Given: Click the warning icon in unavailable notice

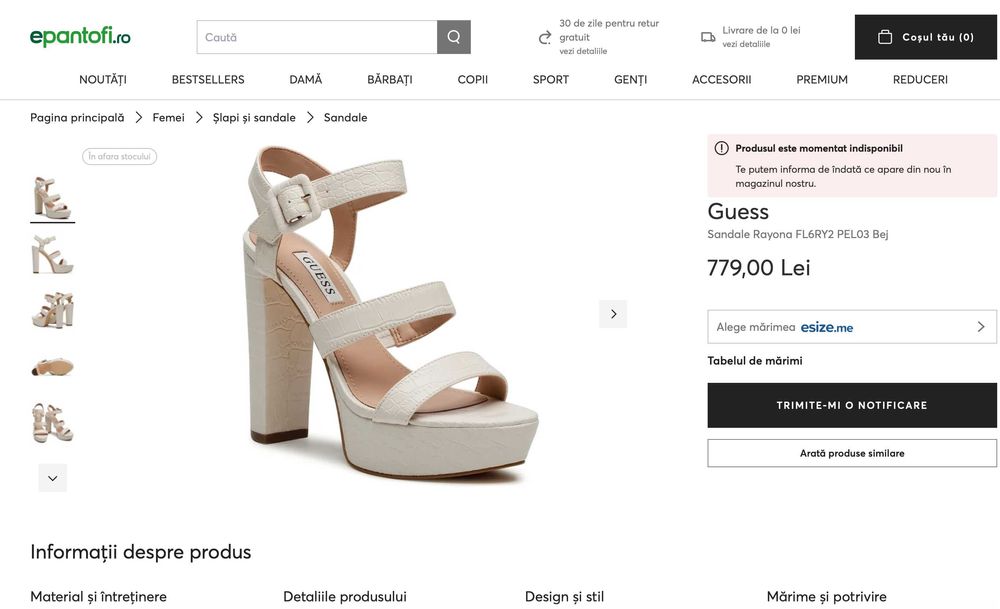Looking at the screenshot, I should tap(721, 148).
